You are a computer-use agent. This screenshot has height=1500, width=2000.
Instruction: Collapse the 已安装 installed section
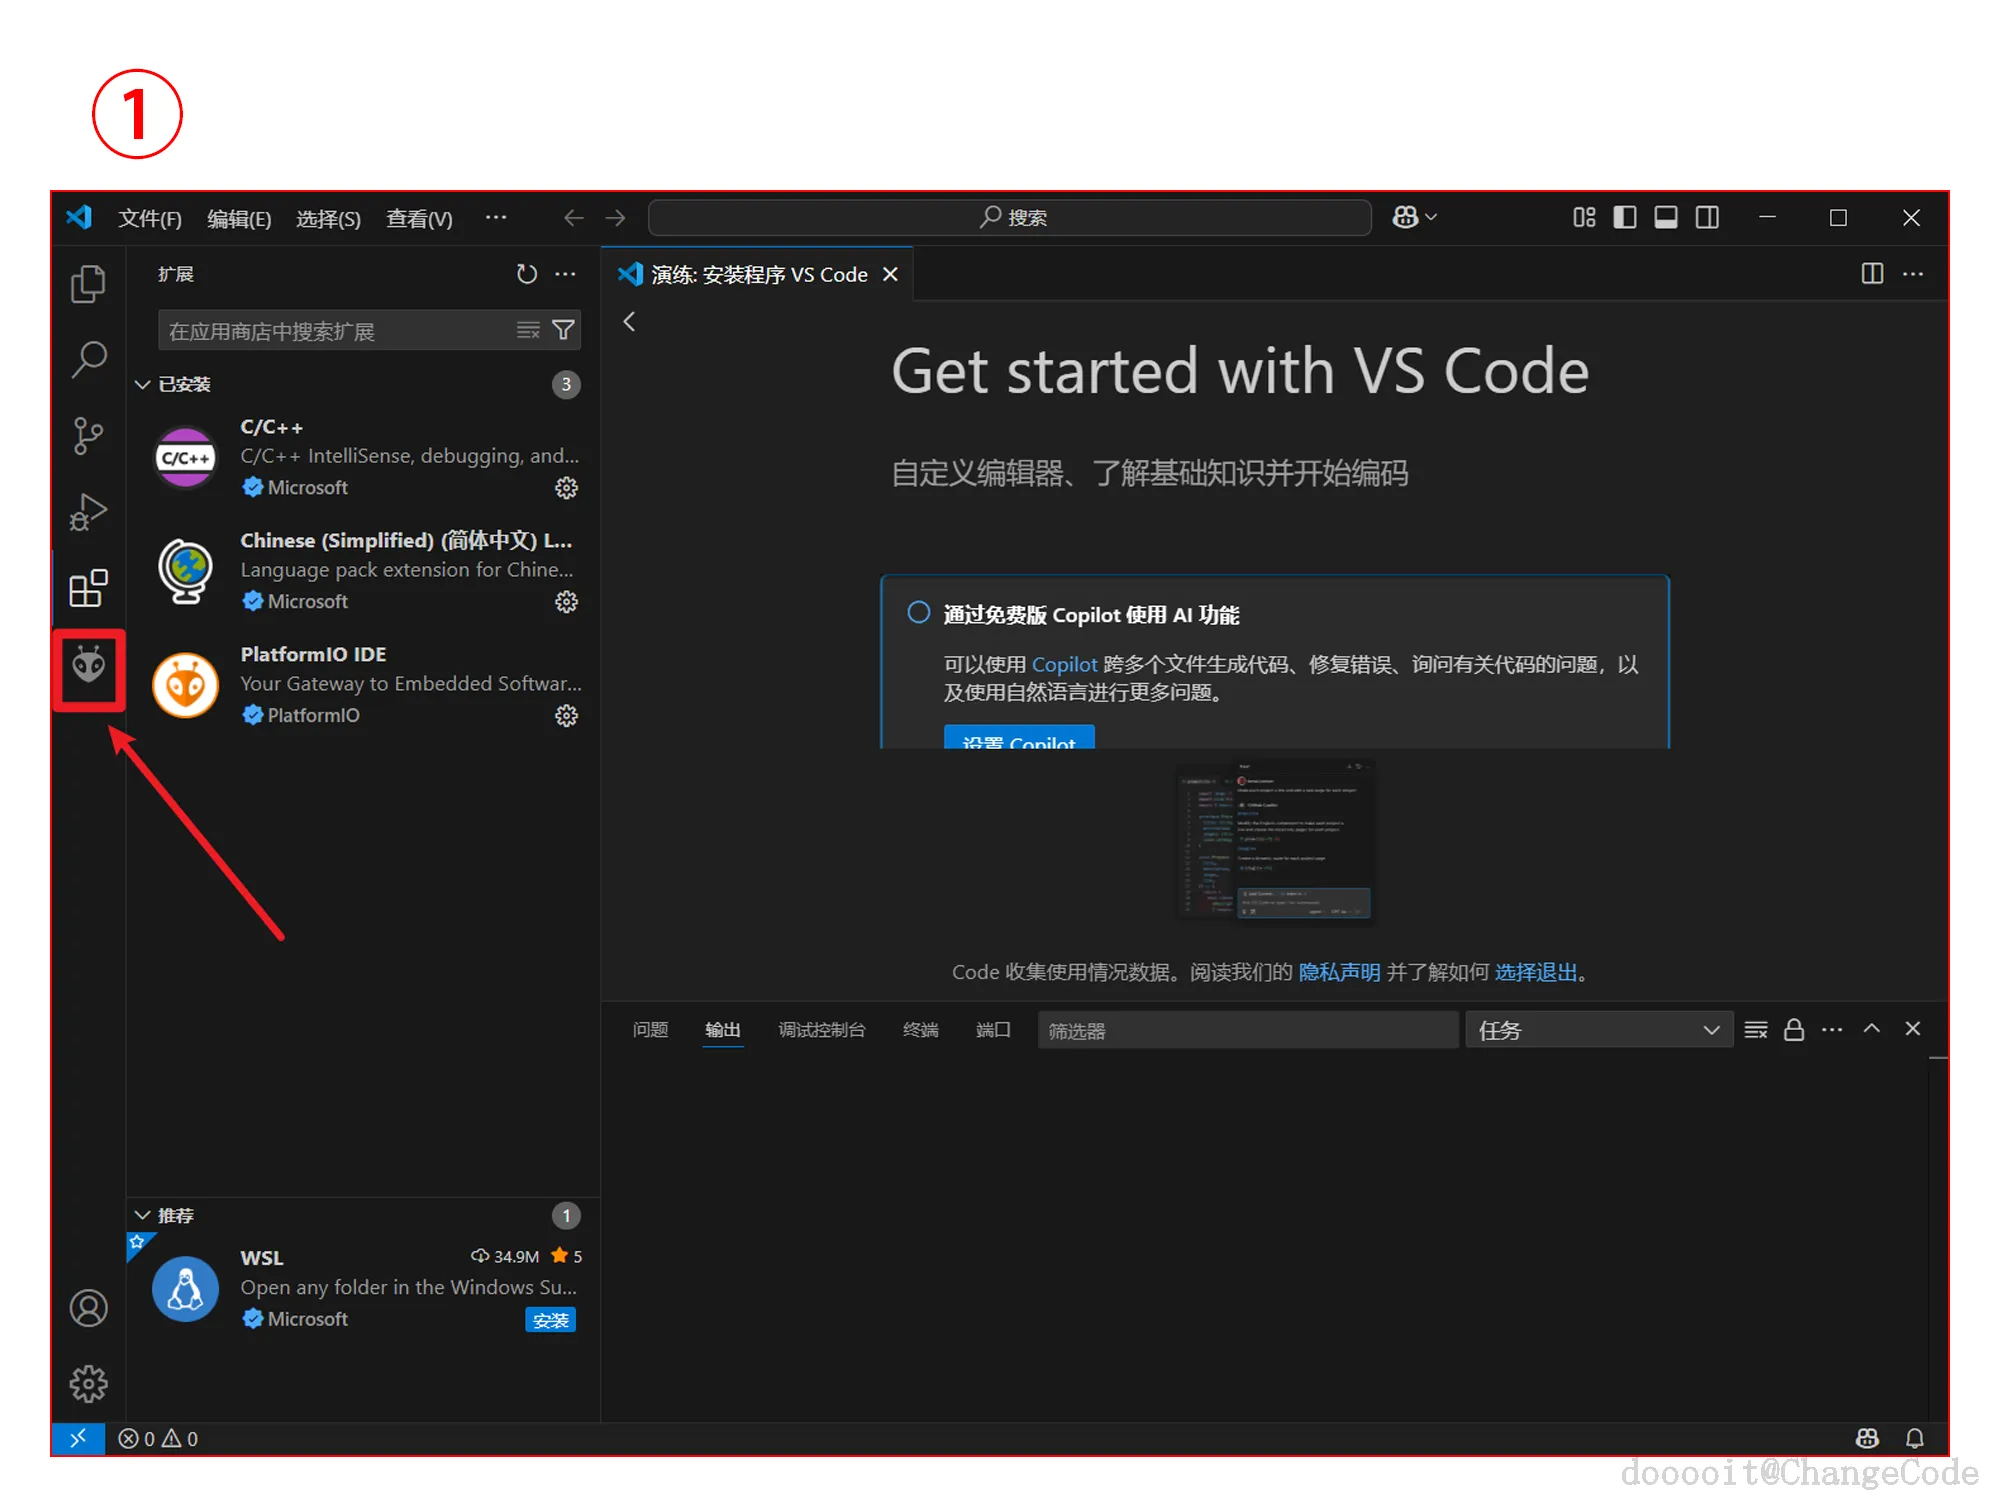[143, 384]
